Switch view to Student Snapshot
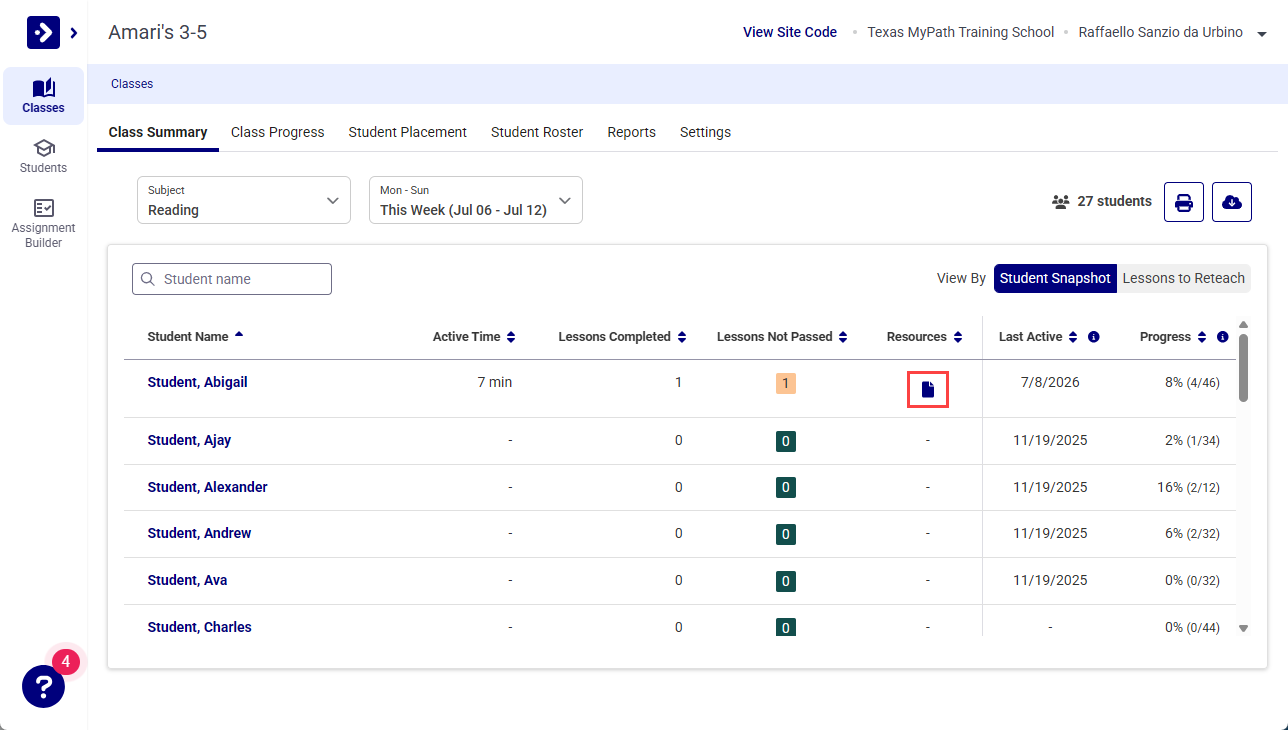1288x730 pixels. (x=1055, y=278)
